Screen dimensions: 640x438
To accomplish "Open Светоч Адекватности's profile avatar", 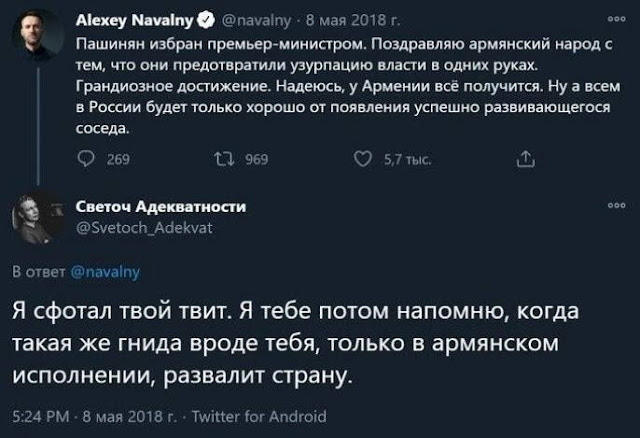I will 37,215.
